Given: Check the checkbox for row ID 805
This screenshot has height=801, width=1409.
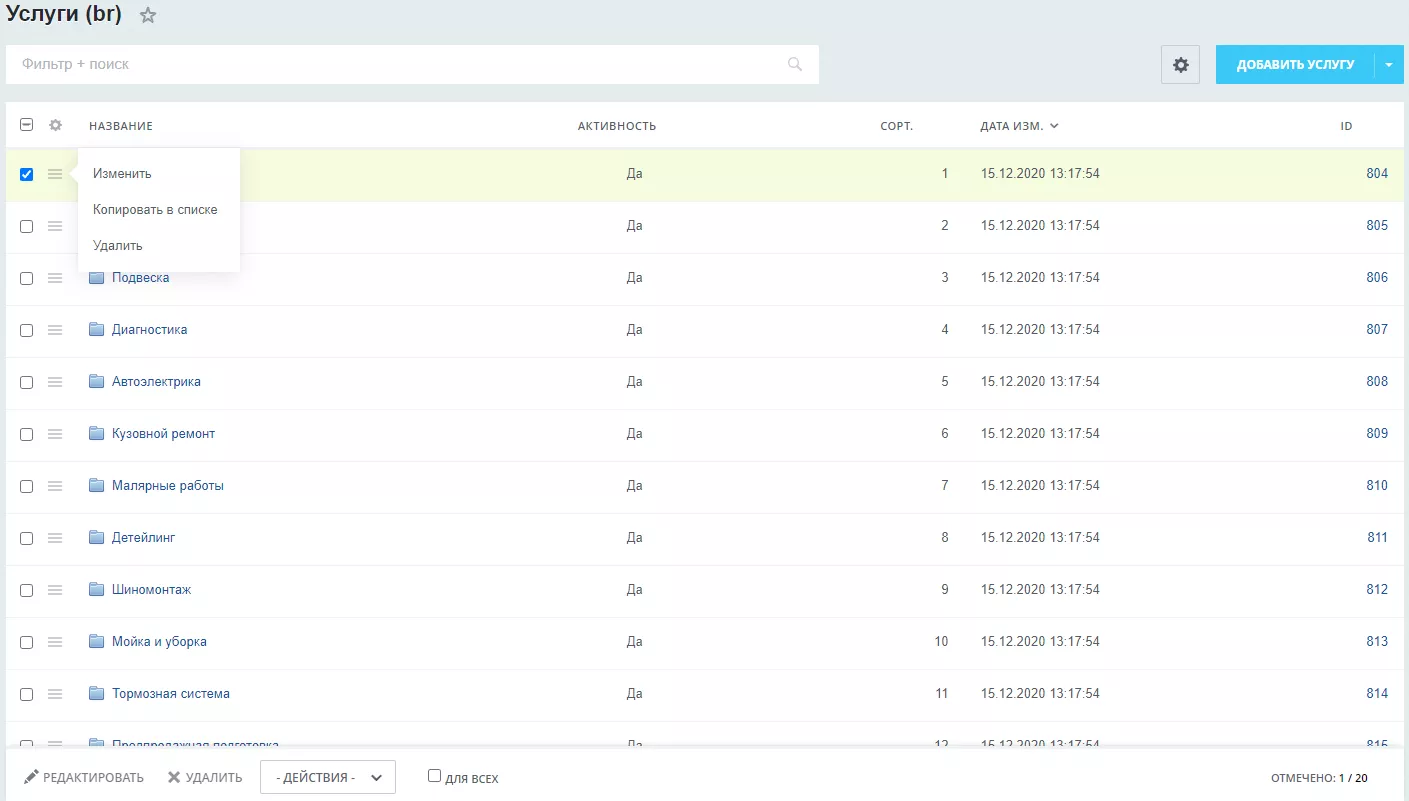Looking at the screenshot, I should coord(27,226).
